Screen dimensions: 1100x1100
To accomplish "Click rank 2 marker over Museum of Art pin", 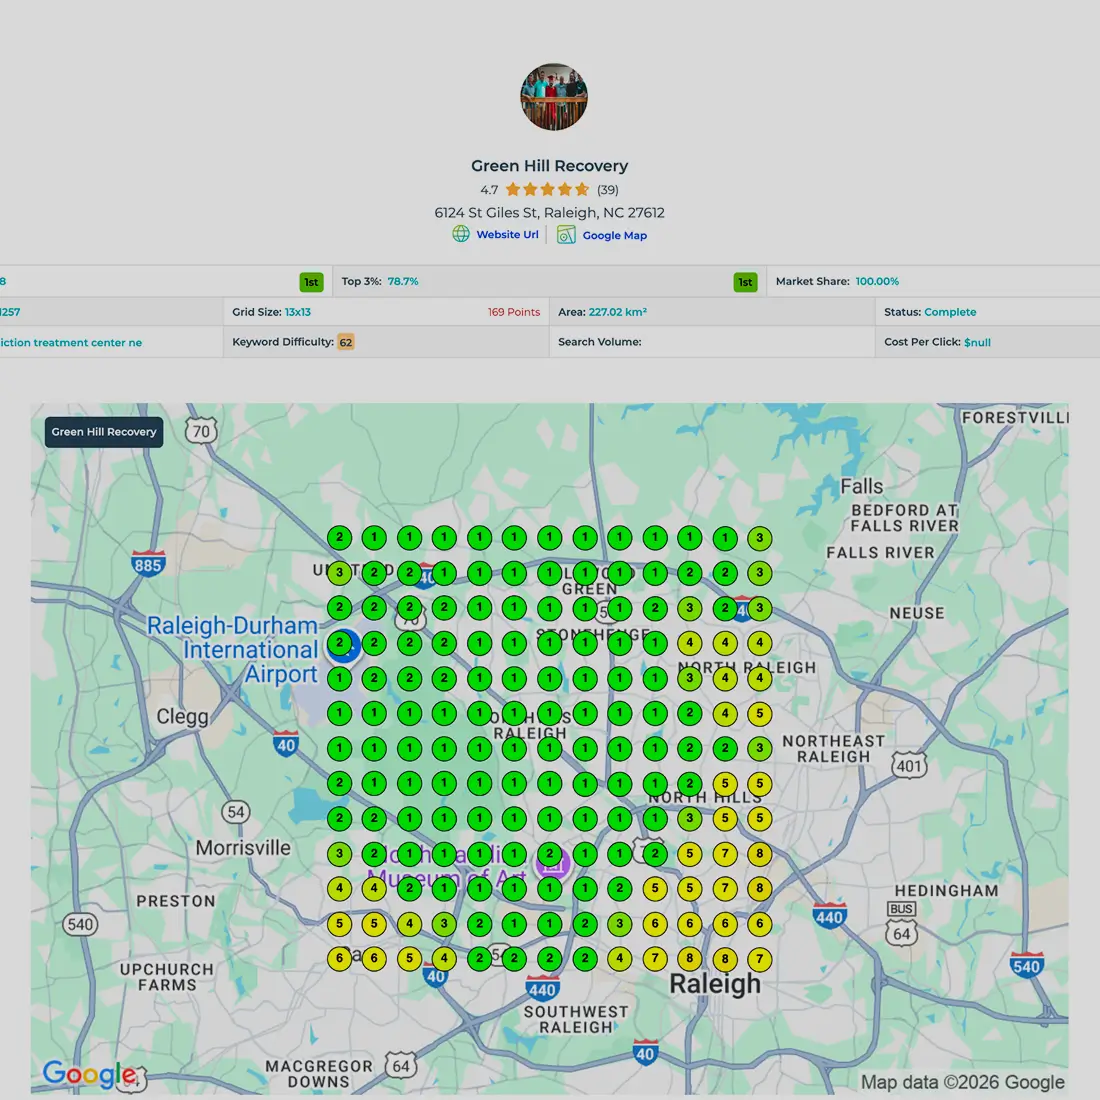I will (x=549, y=854).
